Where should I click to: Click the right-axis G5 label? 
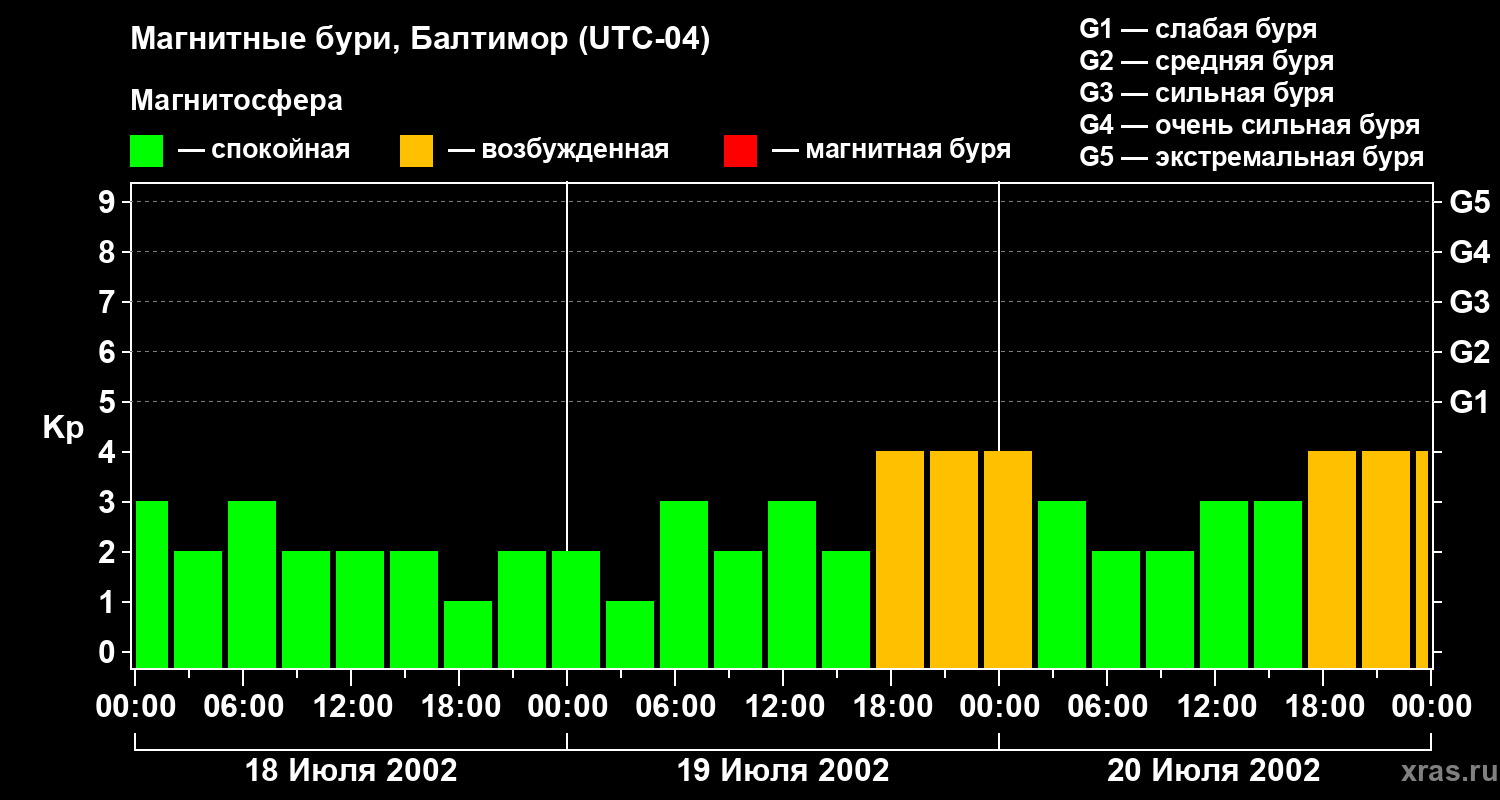[x=1470, y=202]
